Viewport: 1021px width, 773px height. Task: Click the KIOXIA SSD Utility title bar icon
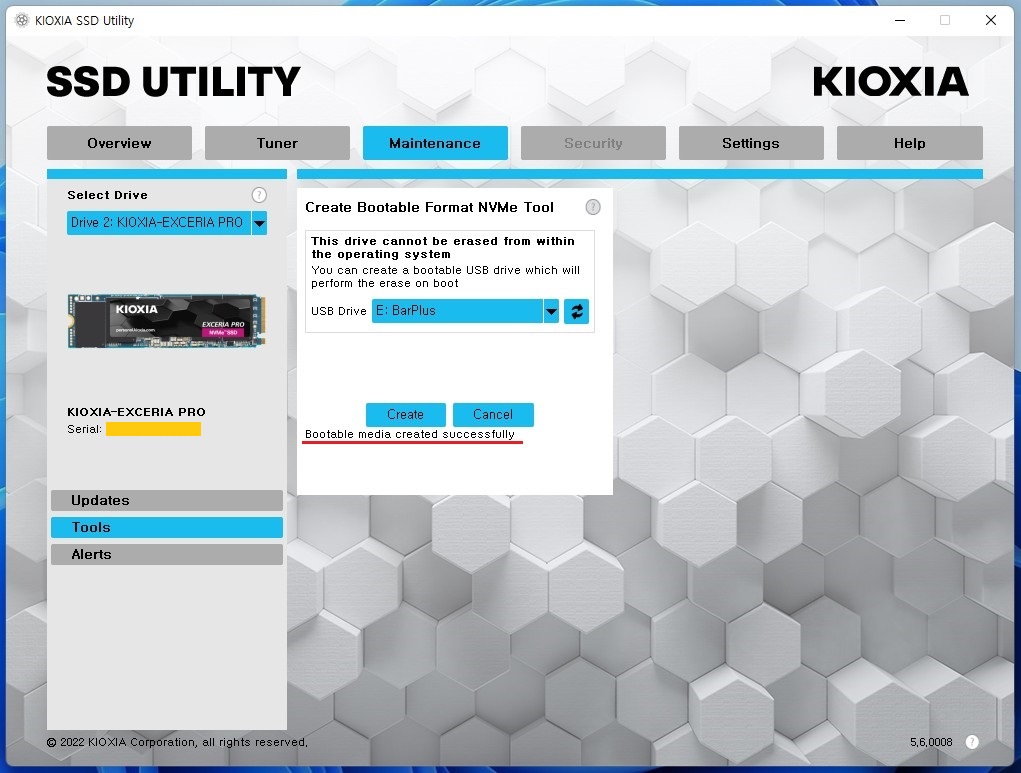point(22,20)
